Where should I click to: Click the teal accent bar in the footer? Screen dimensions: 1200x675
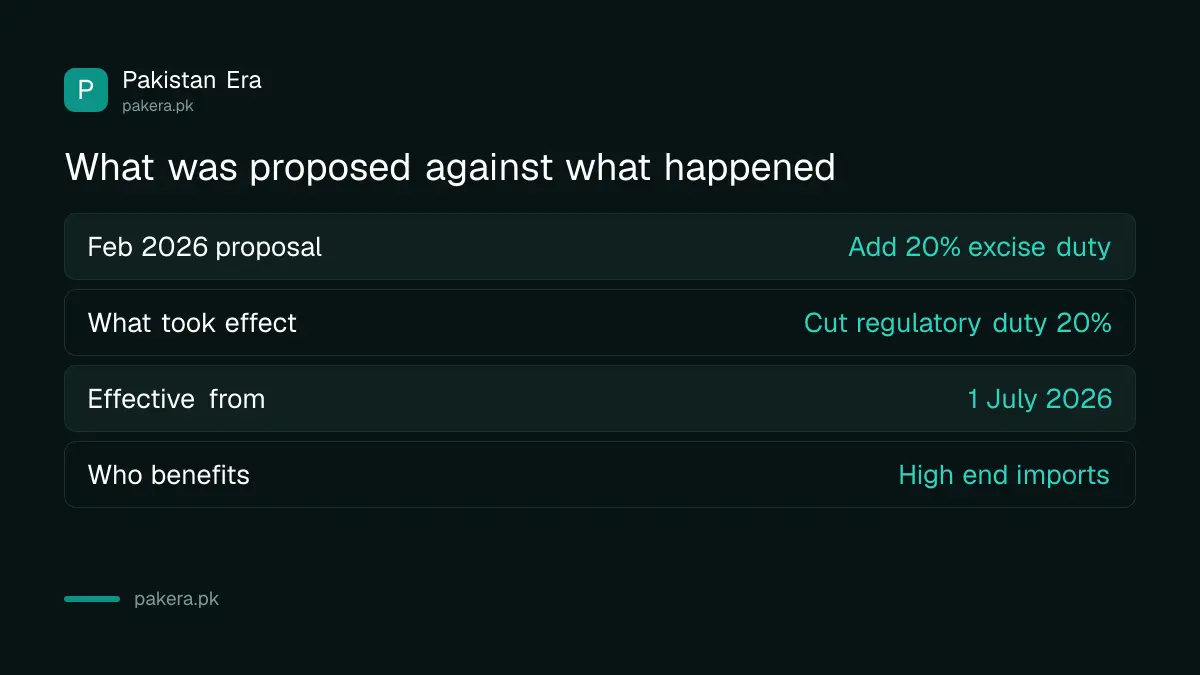point(92,599)
